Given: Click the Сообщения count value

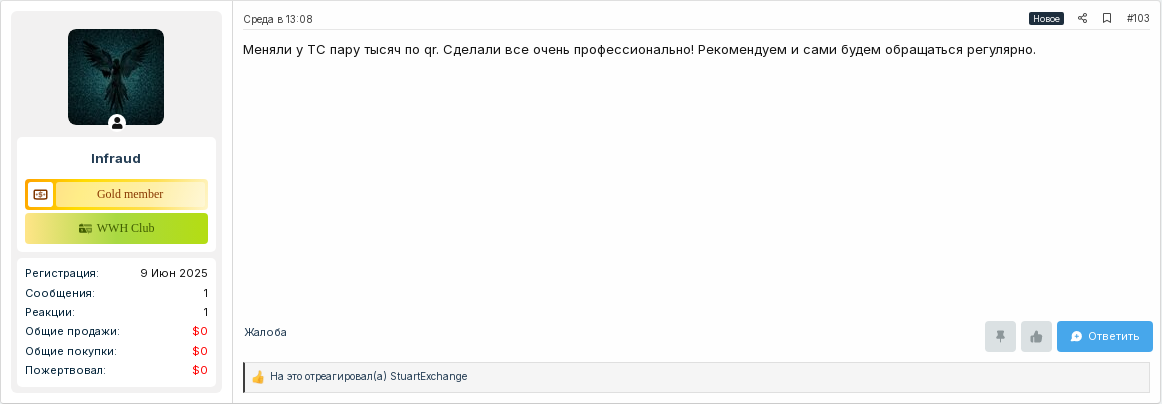Looking at the screenshot, I should point(205,293).
